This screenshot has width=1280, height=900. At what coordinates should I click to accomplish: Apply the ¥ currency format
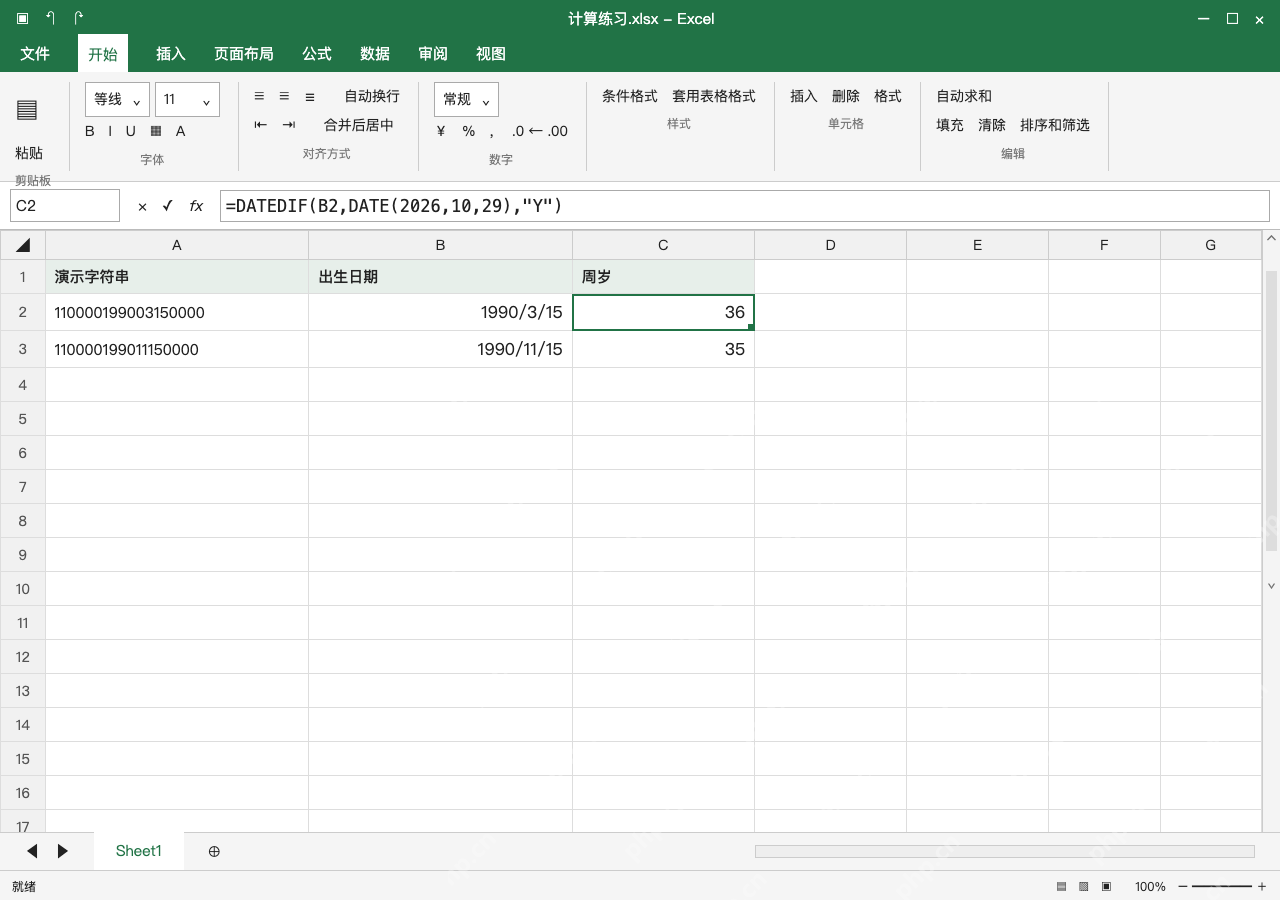(x=441, y=131)
